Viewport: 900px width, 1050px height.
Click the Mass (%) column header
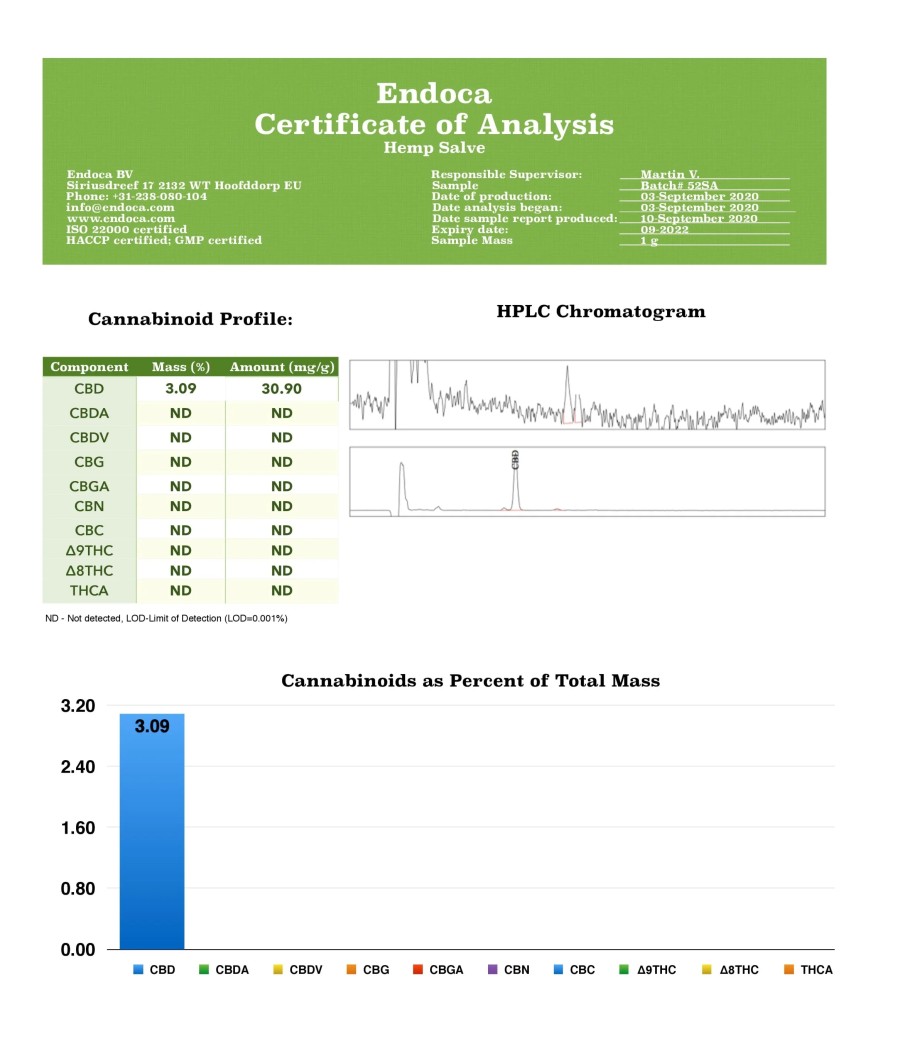click(x=180, y=367)
